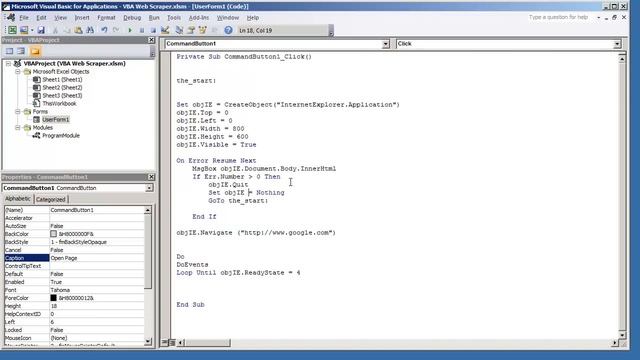Open Visual Basic Help question mark icon

point(228,30)
